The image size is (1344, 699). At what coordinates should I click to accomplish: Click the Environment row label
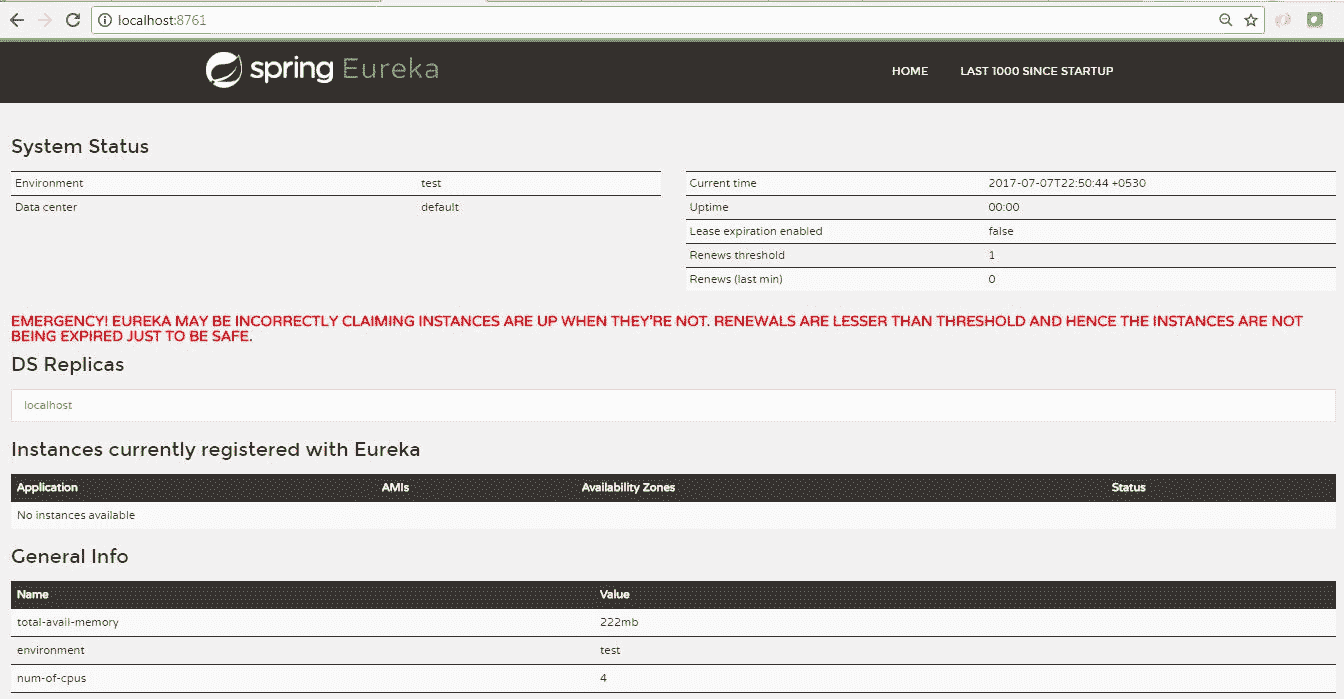click(49, 183)
